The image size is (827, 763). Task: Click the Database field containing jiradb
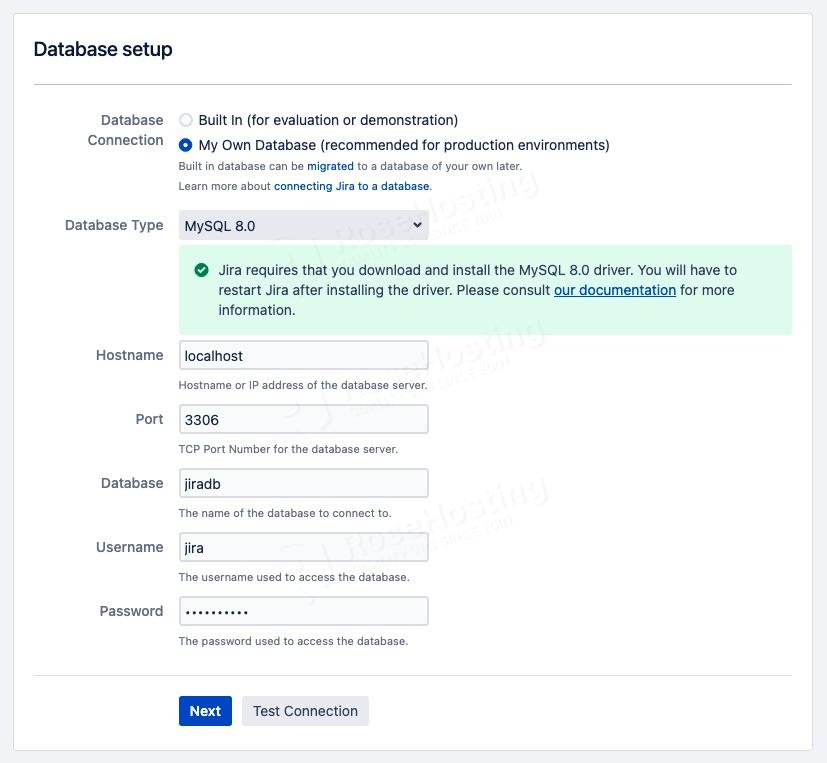click(304, 483)
